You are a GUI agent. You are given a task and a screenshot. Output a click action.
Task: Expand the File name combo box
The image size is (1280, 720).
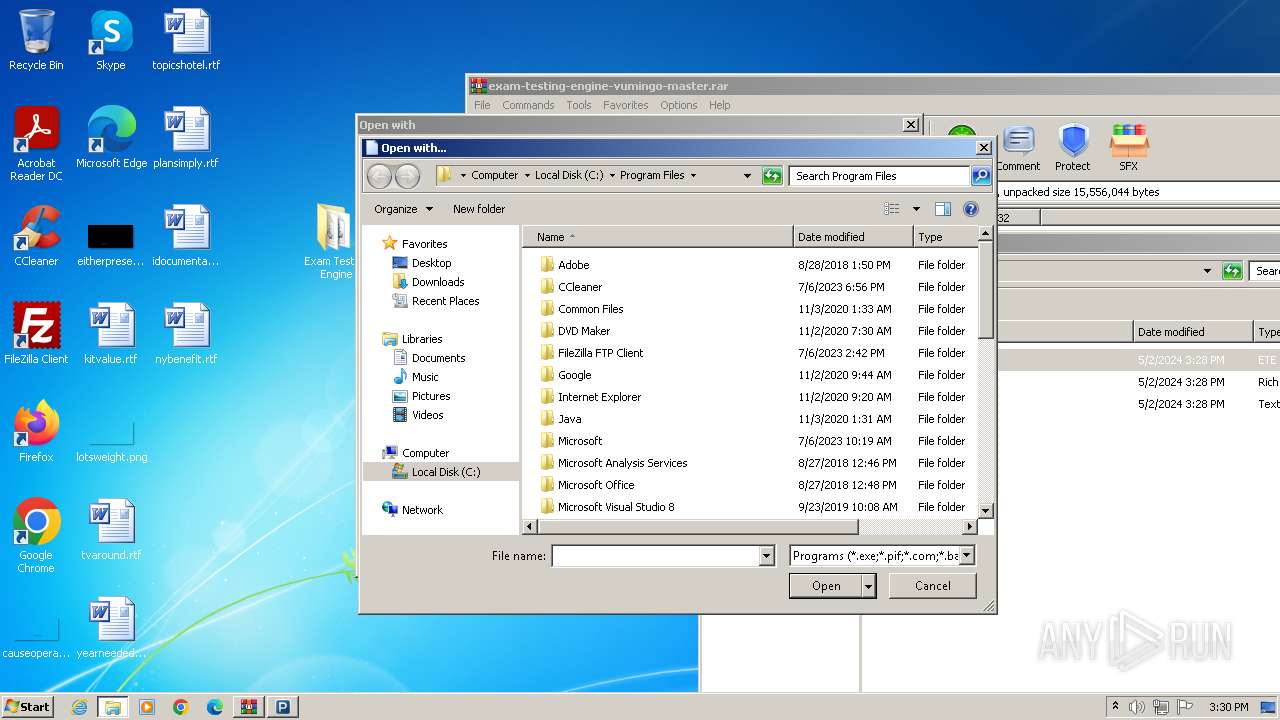767,556
